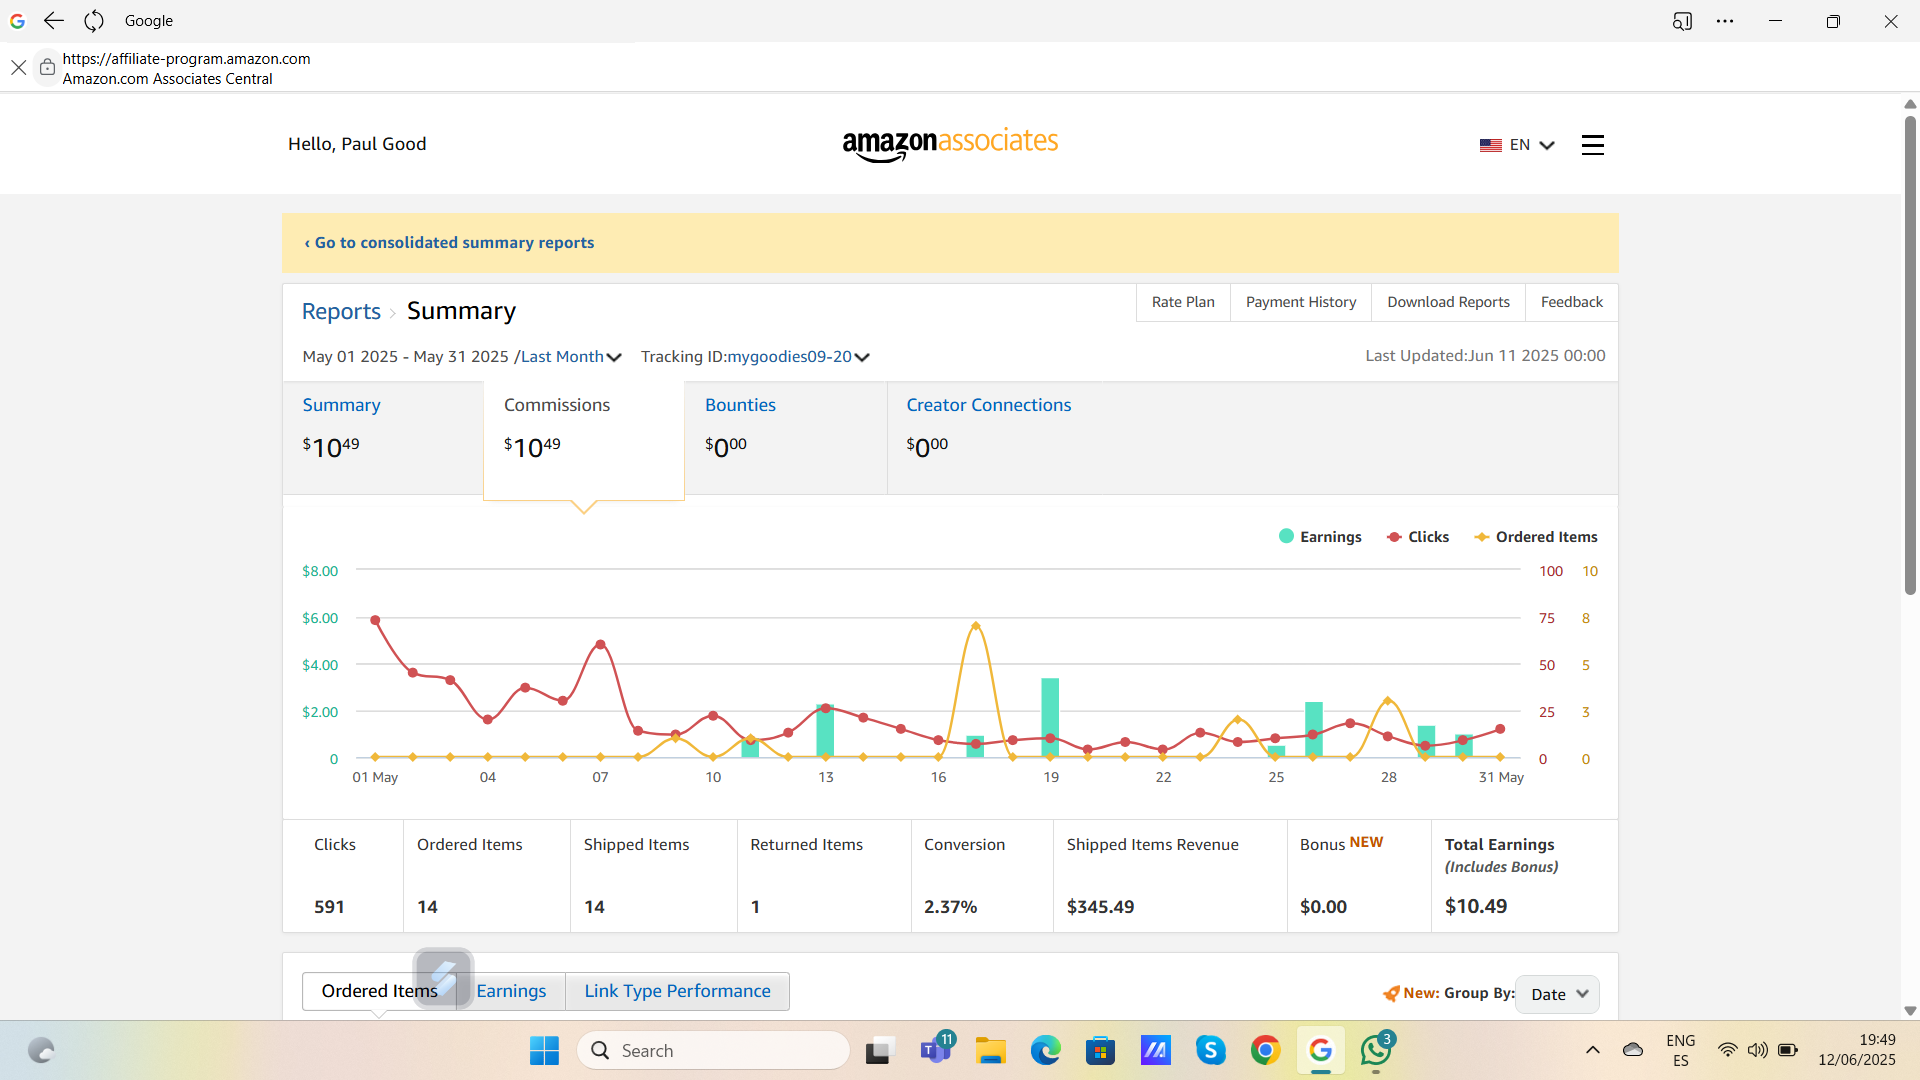The image size is (1920, 1080).
Task: Click the Shipped Items Revenue $345.49
Action: pyautogui.click(x=1100, y=907)
